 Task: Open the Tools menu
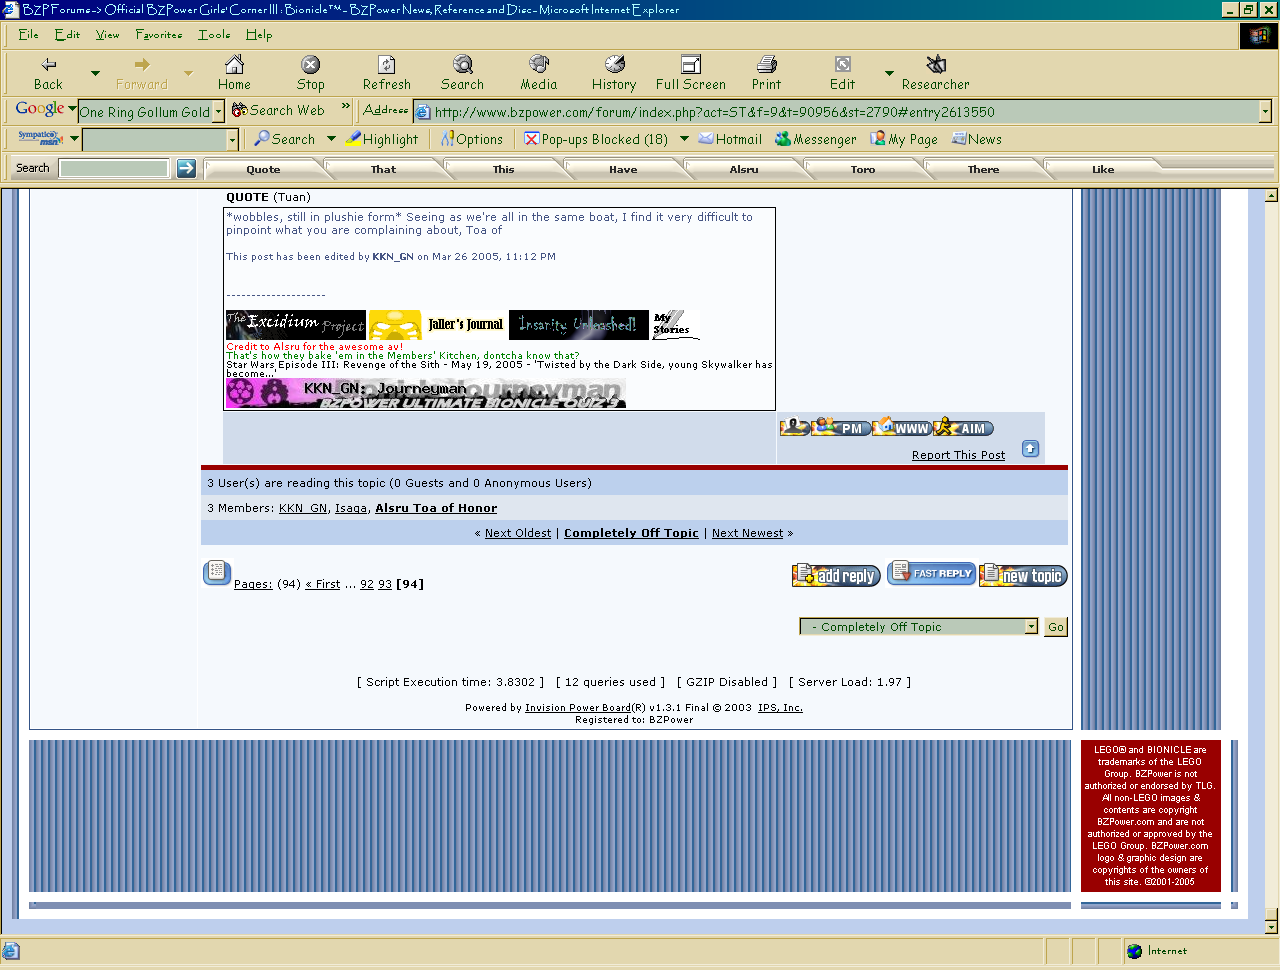[214, 34]
